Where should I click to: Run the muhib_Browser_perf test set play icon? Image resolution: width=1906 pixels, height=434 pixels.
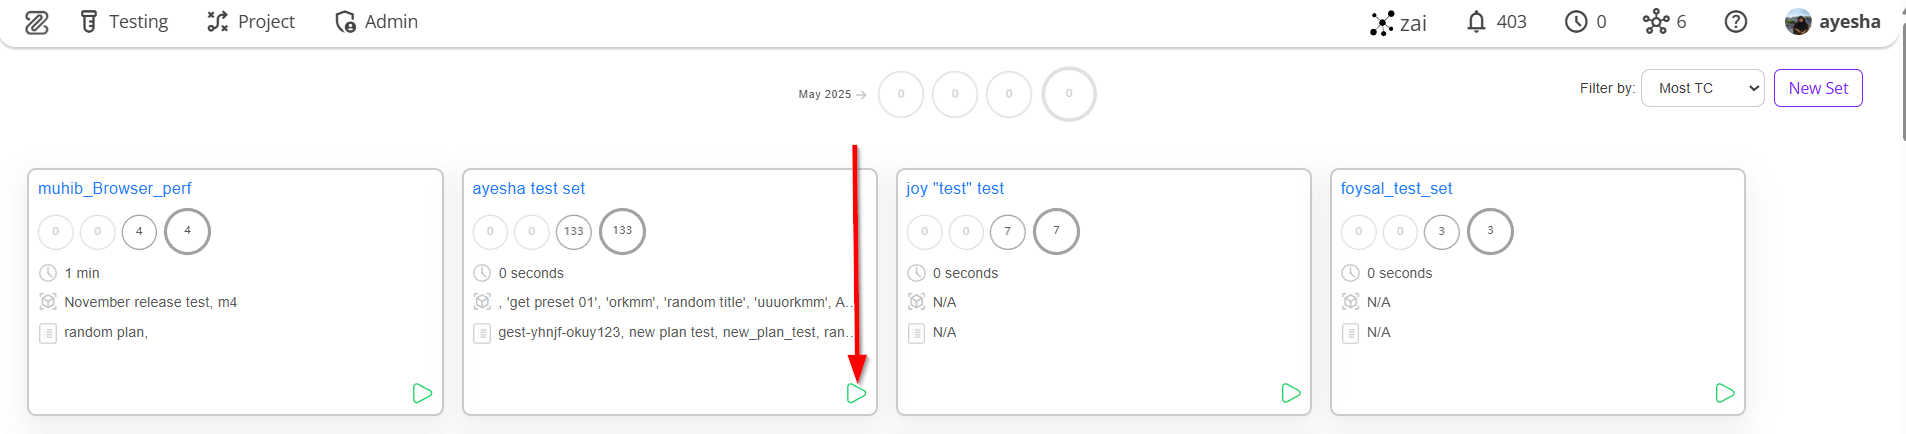click(x=422, y=393)
